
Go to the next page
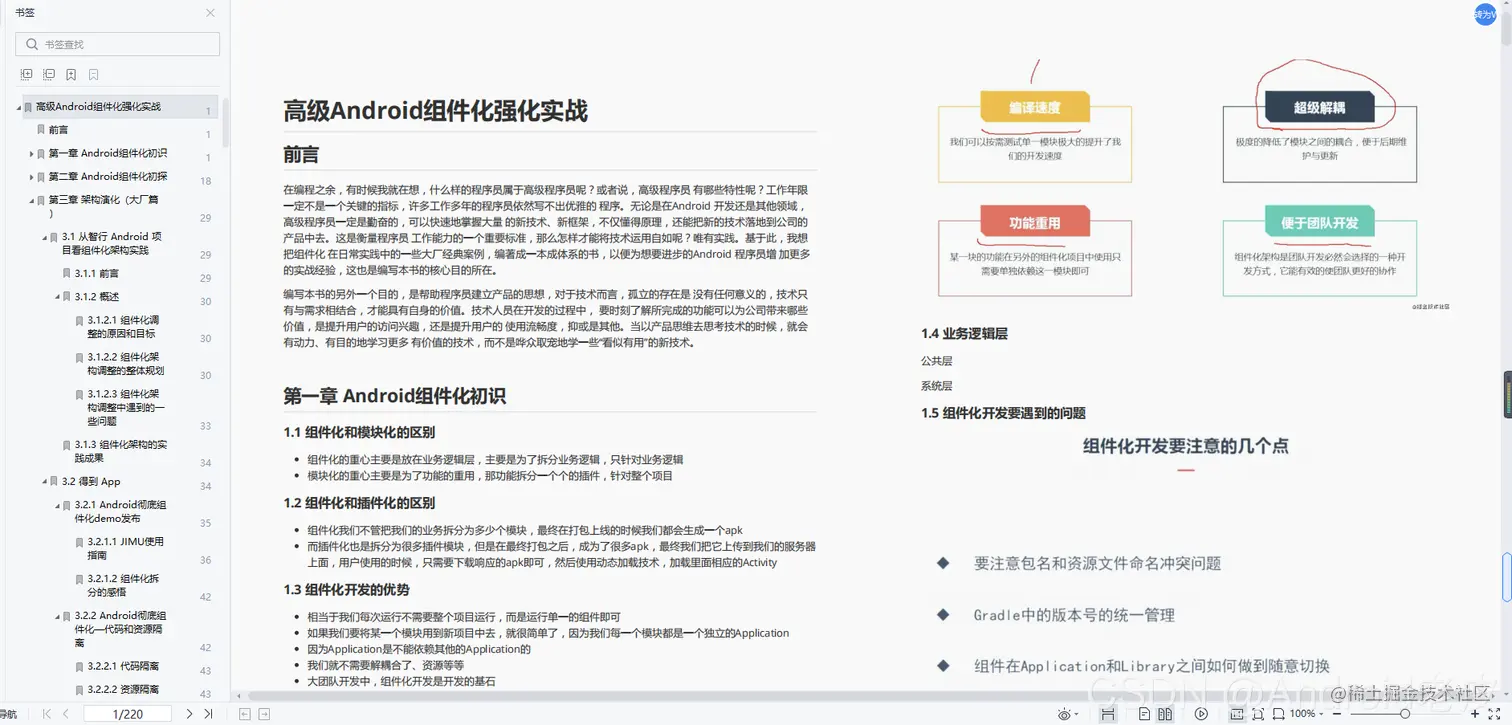click(189, 713)
